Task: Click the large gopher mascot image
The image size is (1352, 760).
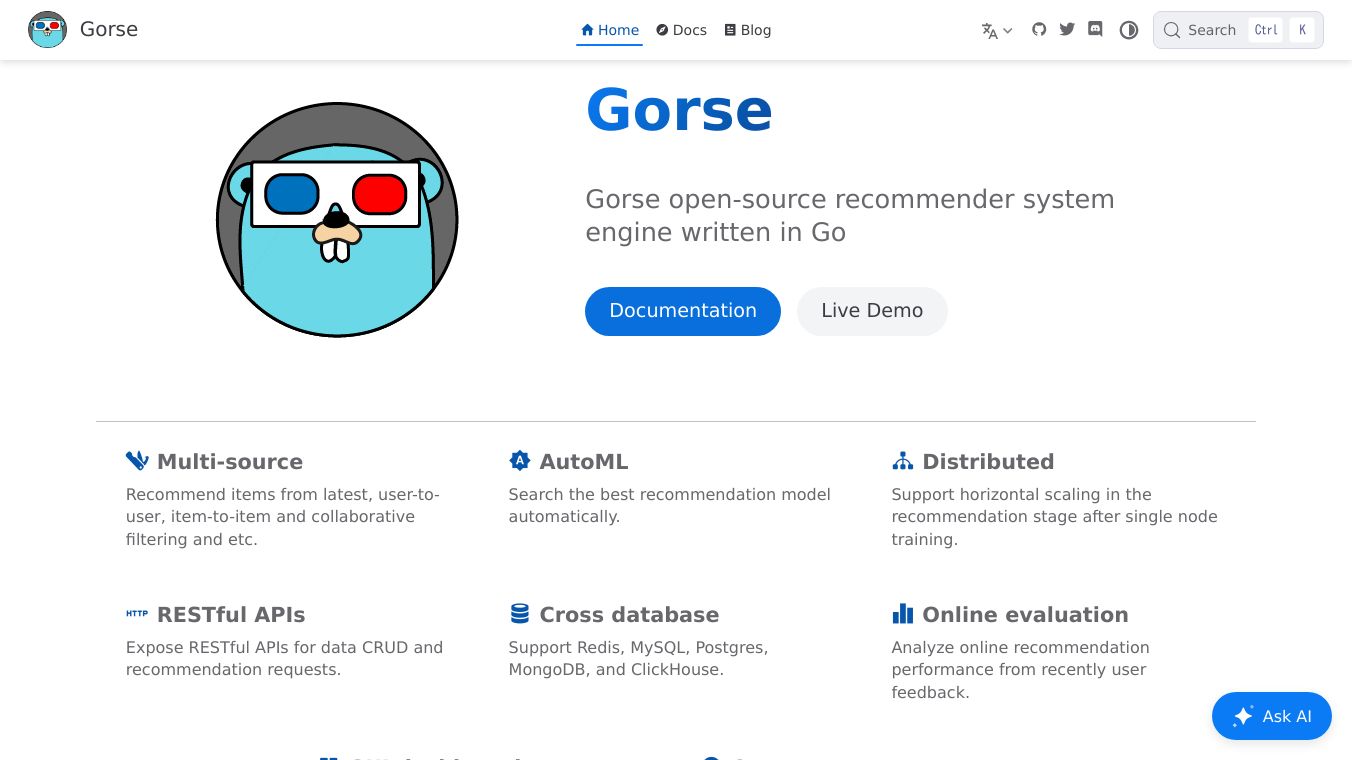Action: pyautogui.click(x=337, y=220)
